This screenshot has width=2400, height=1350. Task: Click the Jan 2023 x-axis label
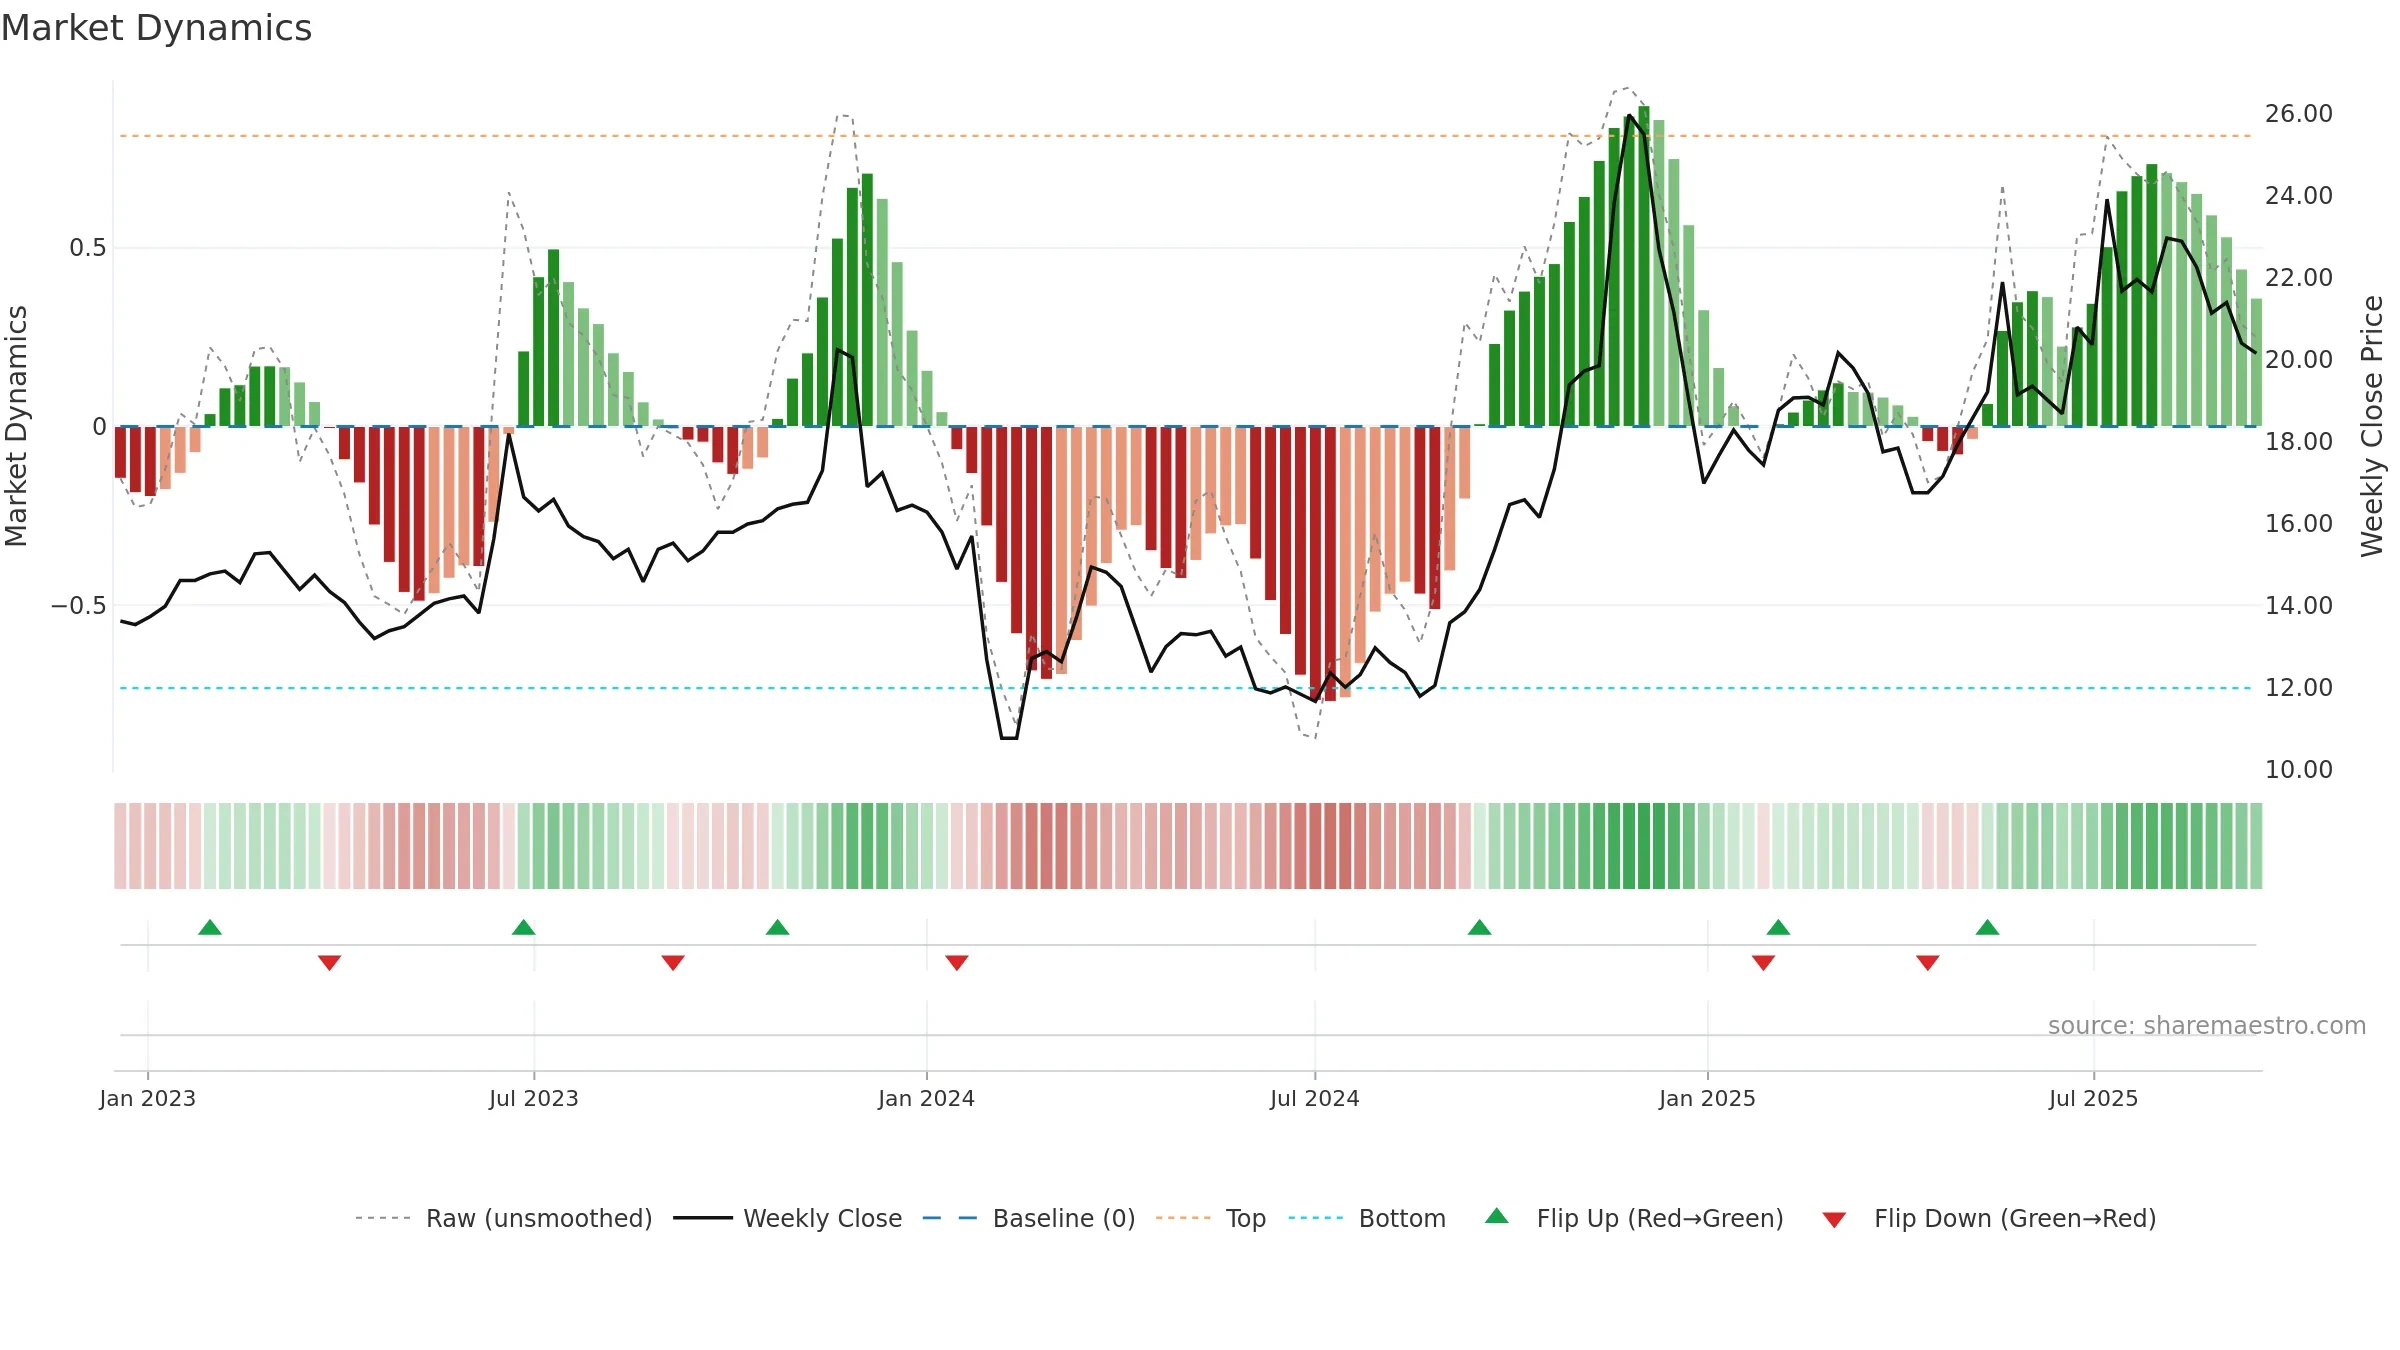[148, 1098]
